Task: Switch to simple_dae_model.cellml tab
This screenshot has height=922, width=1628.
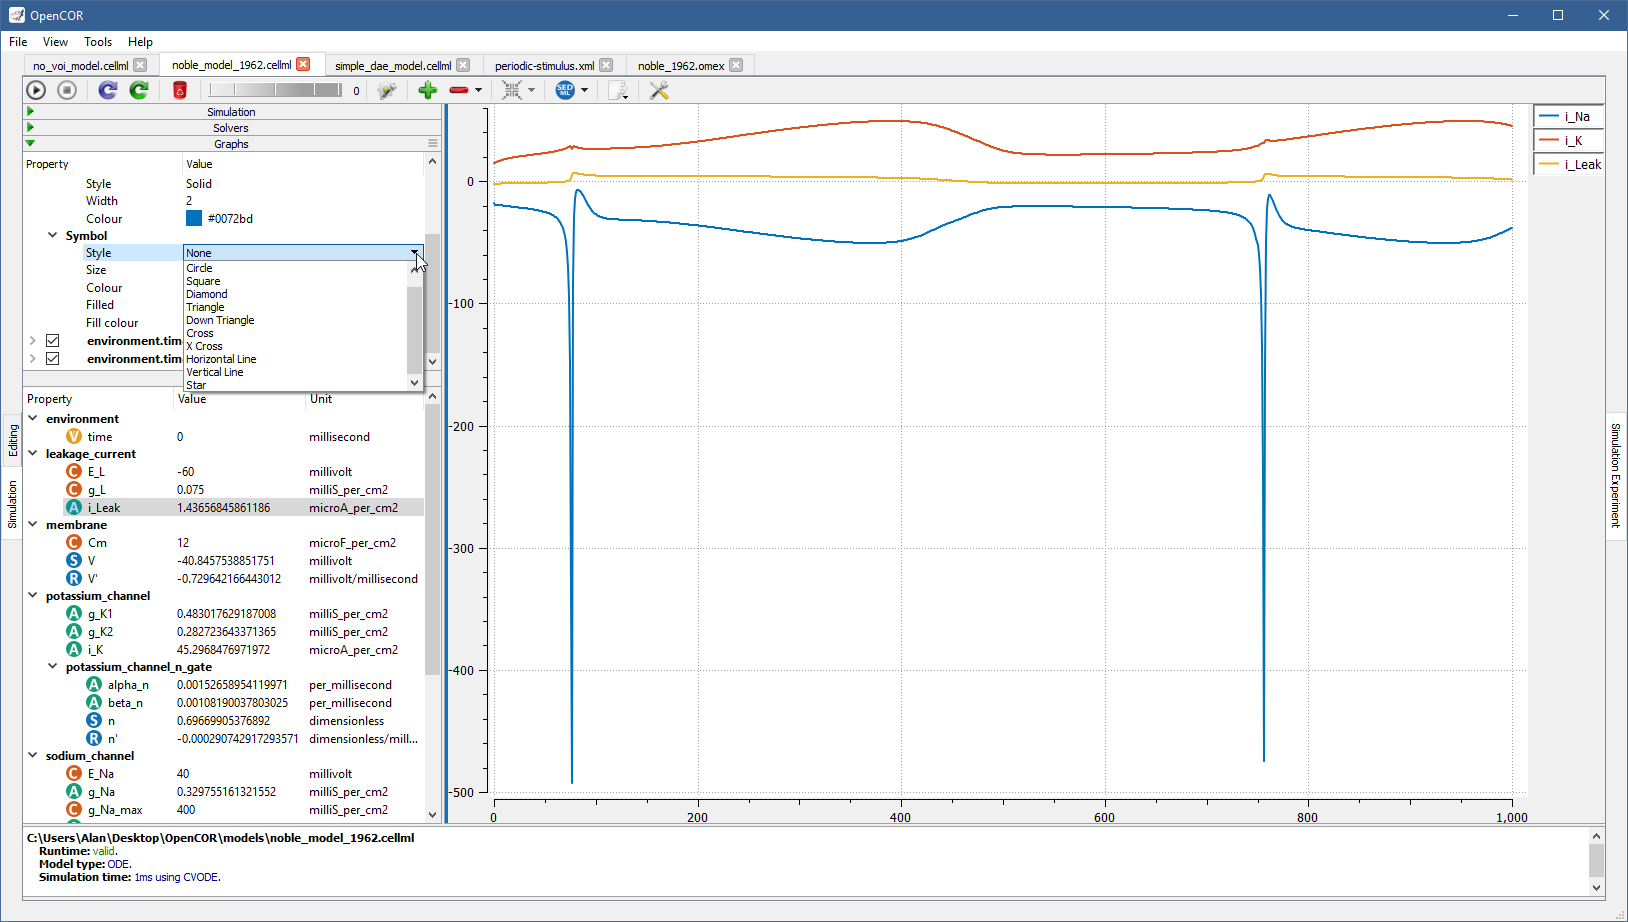Action: pos(392,66)
